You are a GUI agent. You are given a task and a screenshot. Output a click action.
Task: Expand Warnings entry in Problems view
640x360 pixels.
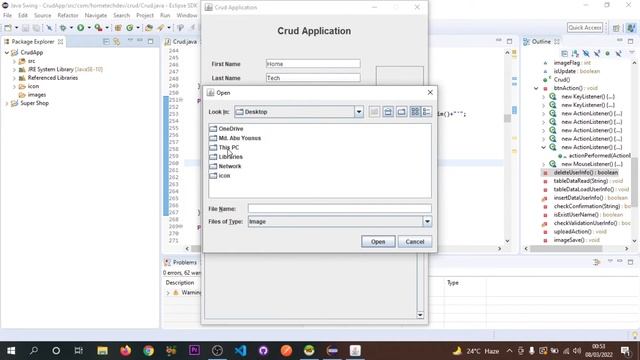[168, 293]
